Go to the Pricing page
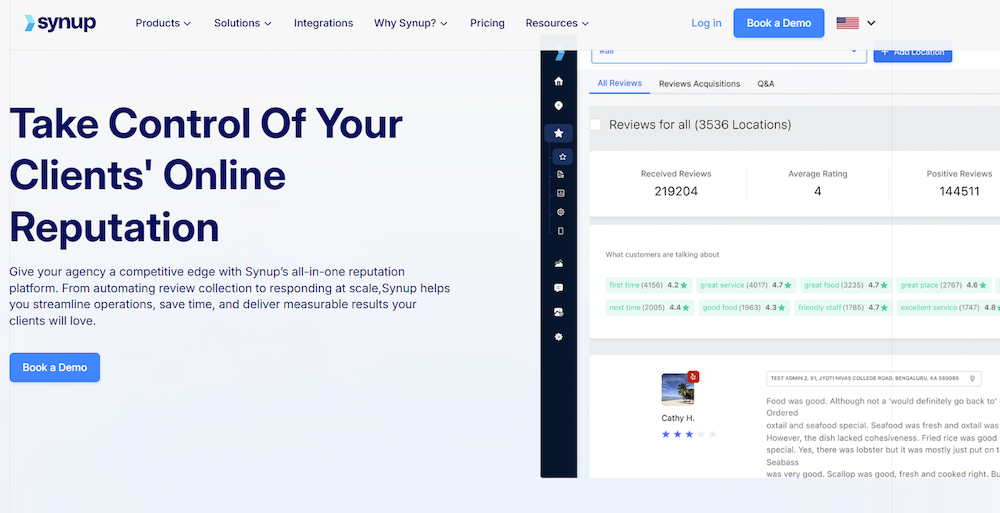This screenshot has height=513, width=1000. 487,23
